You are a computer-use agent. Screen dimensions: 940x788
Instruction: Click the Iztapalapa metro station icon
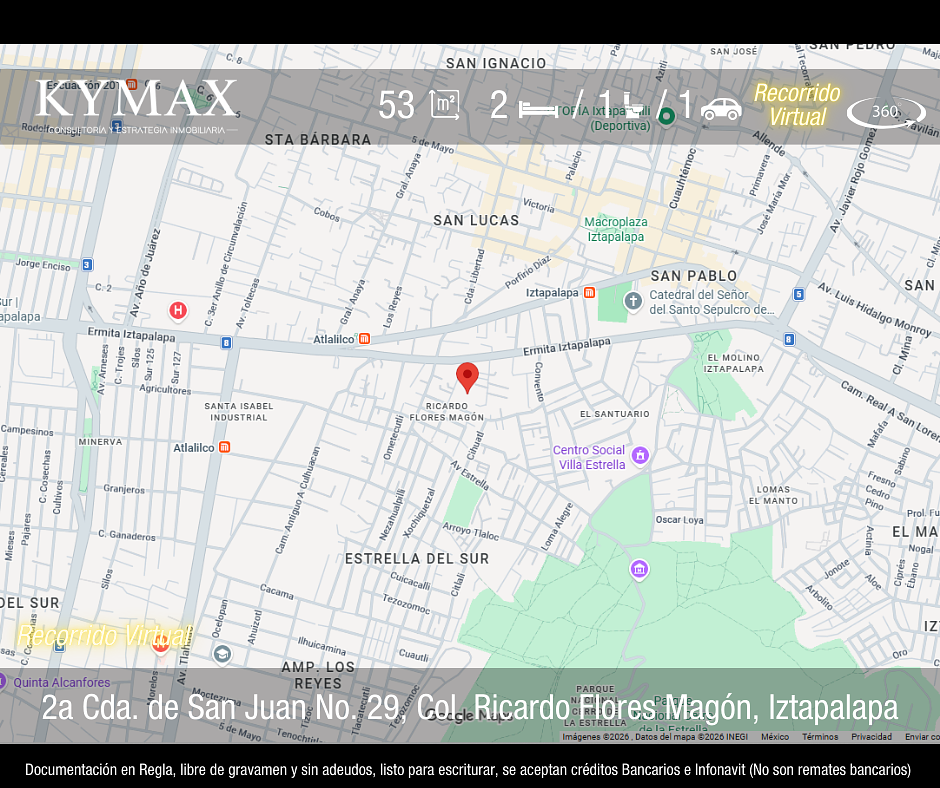[x=589, y=293]
